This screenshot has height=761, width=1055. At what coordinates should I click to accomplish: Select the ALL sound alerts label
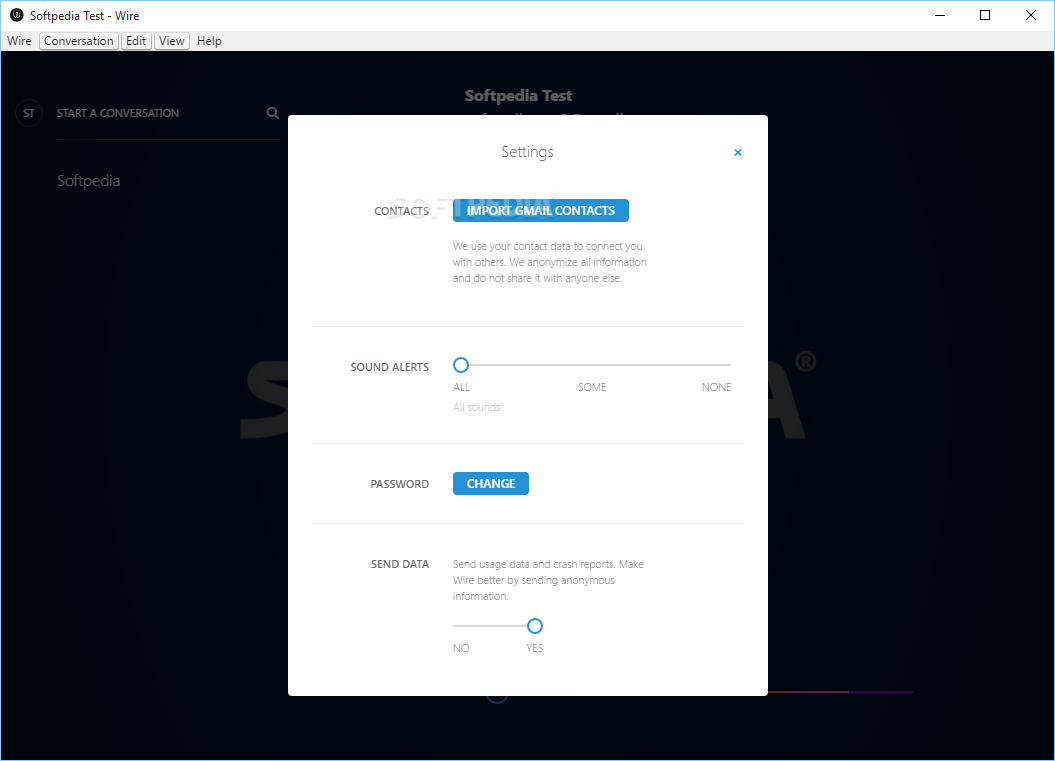(x=462, y=387)
